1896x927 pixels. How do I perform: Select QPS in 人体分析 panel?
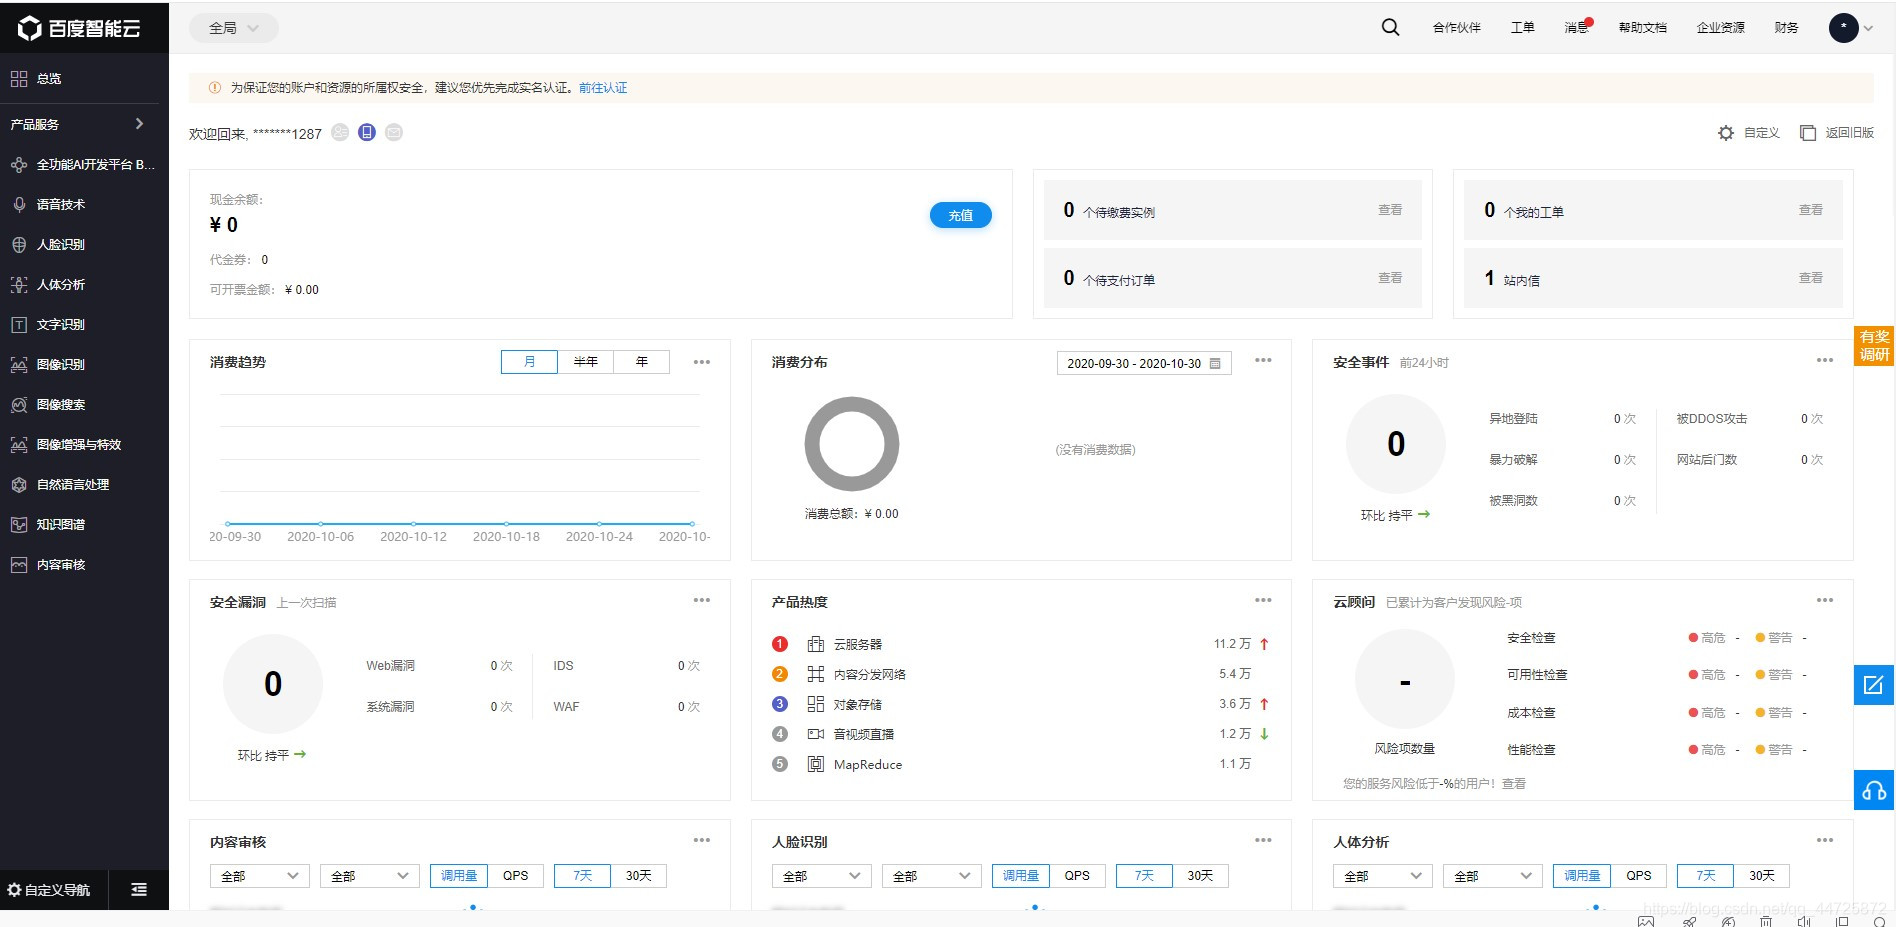click(x=1638, y=875)
